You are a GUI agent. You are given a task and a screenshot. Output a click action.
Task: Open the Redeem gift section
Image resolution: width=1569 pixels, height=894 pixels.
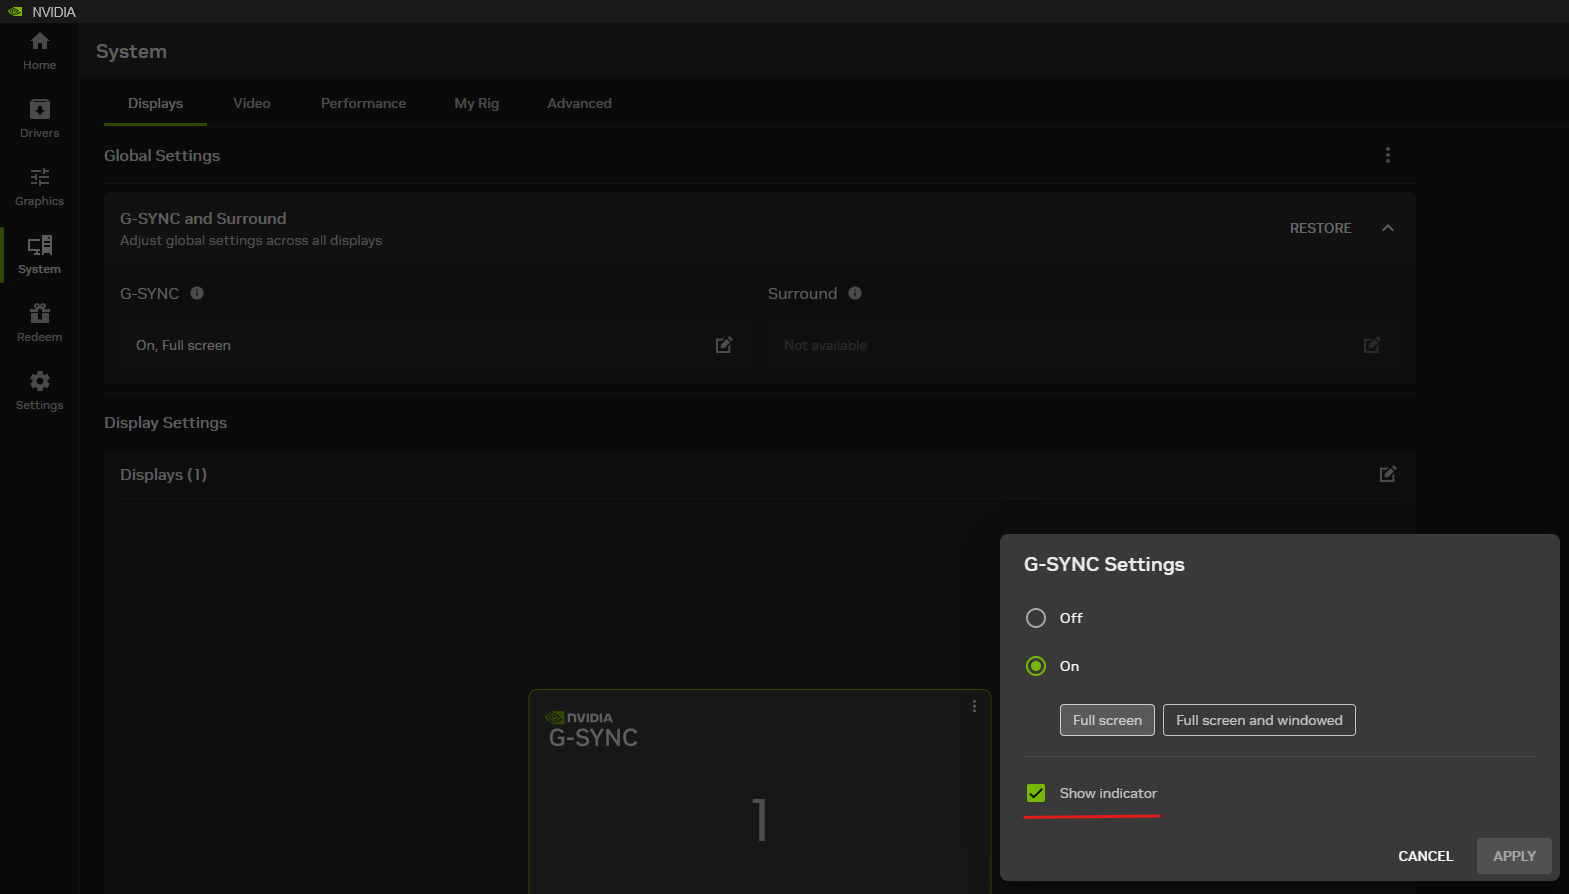pyautogui.click(x=40, y=323)
